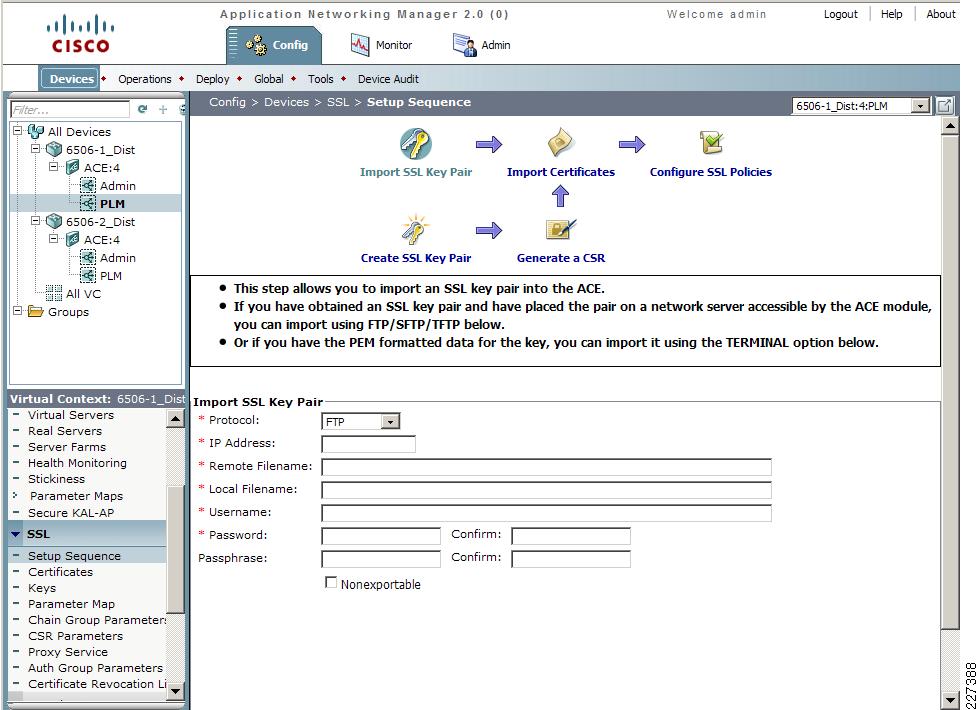Open the Deploy submenu
This screenshot has width=977, height=710.
click(212, 79)
